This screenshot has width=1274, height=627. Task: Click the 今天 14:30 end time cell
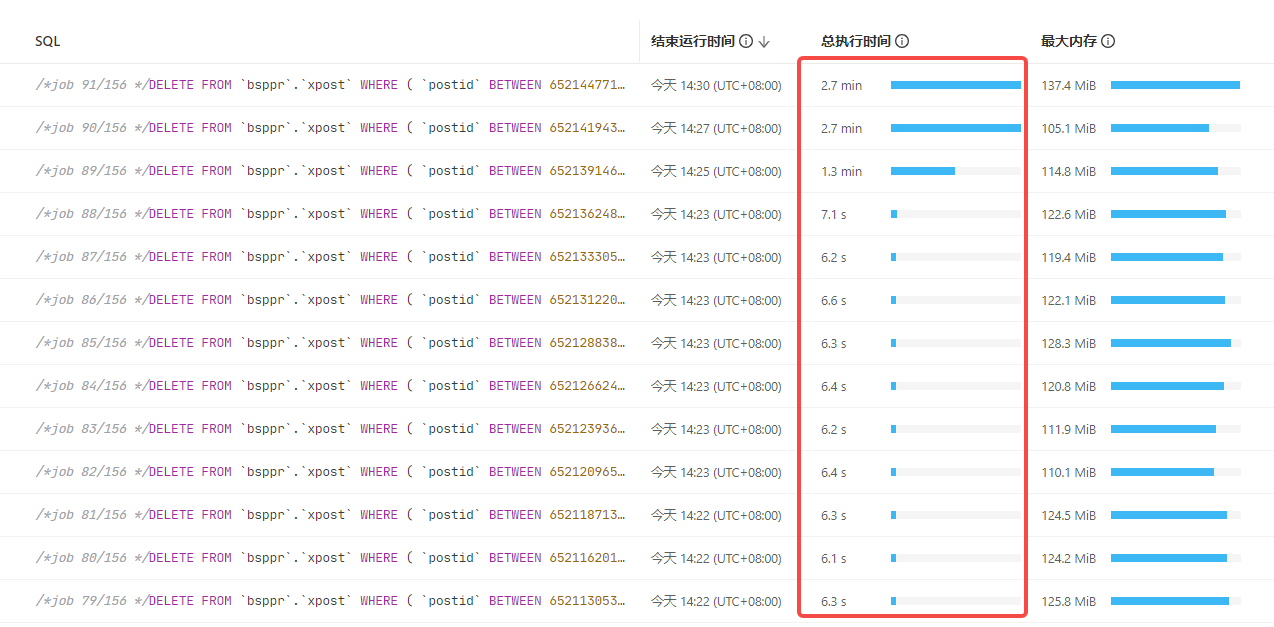click(x=715, y=85)
